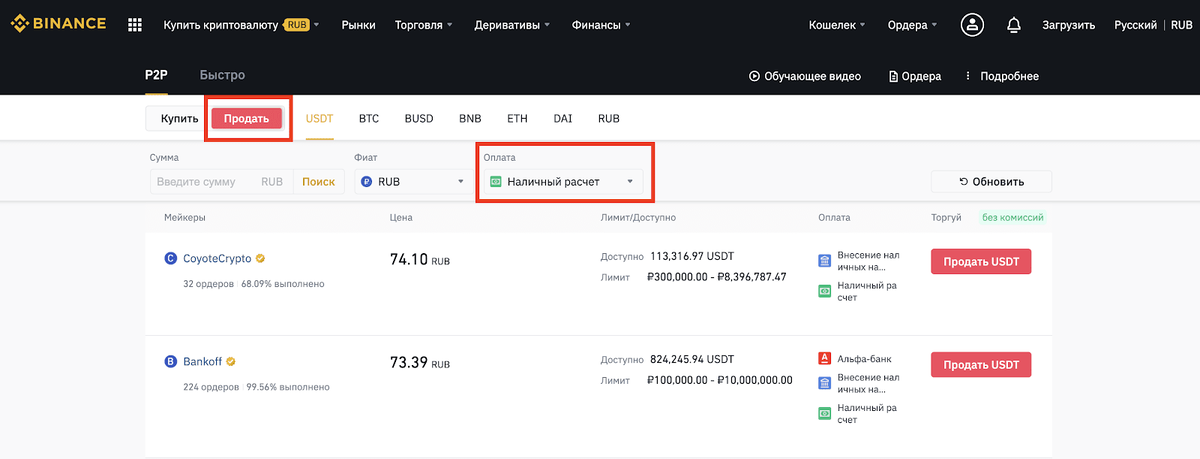1200x459 pixels.
Task: Select the ETH asset tab
Action: (517, 118)
